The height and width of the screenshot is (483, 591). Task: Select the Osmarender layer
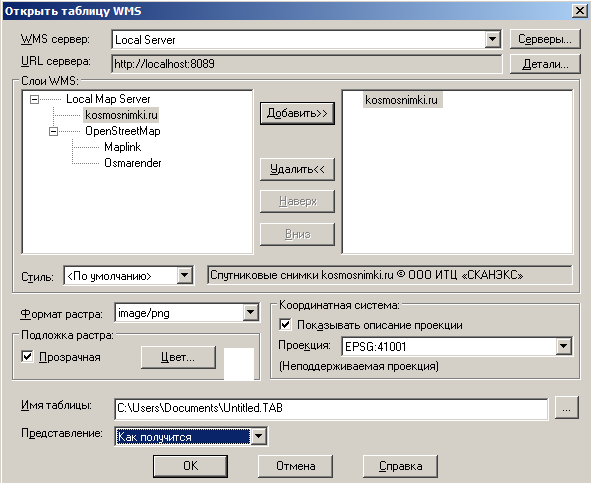[133, 163]
